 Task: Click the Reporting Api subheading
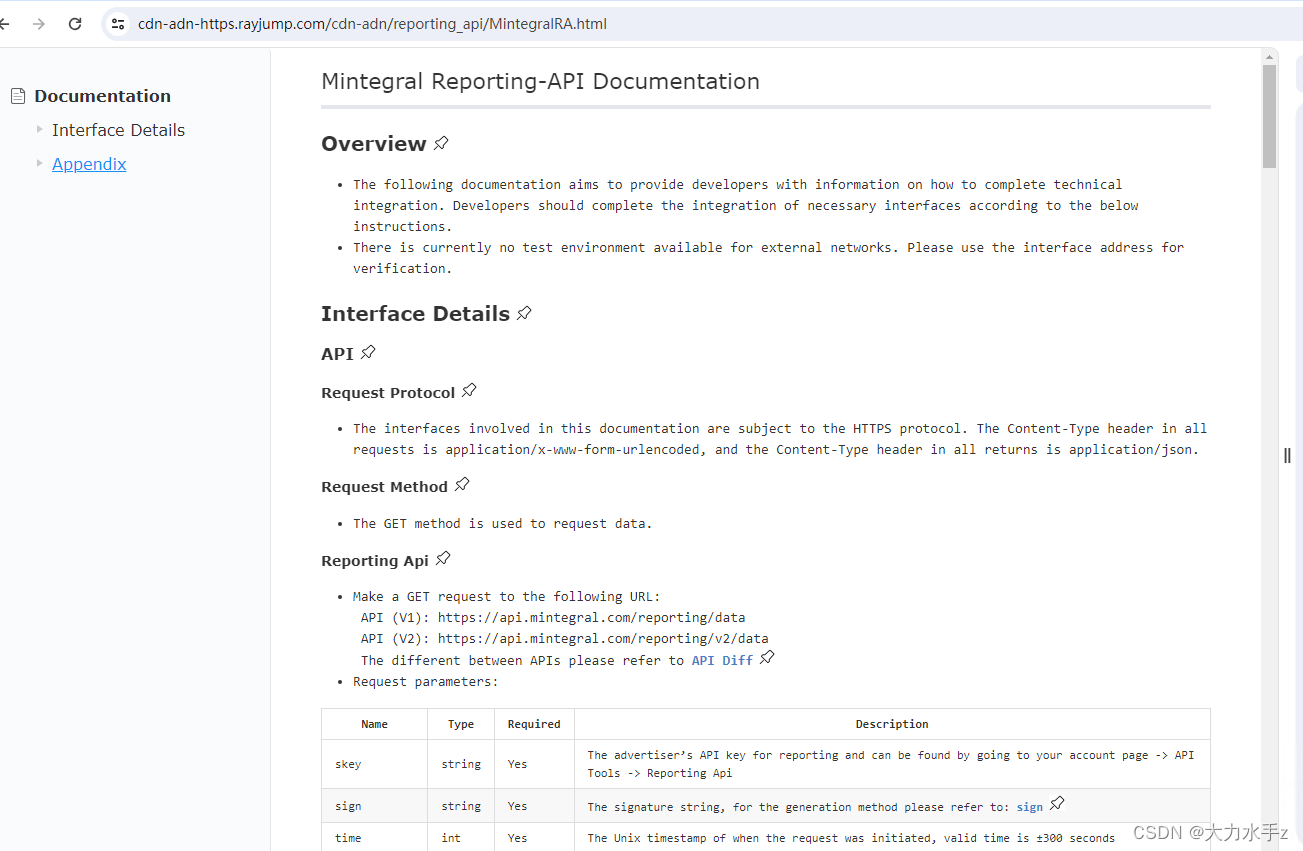pos(375,561)
